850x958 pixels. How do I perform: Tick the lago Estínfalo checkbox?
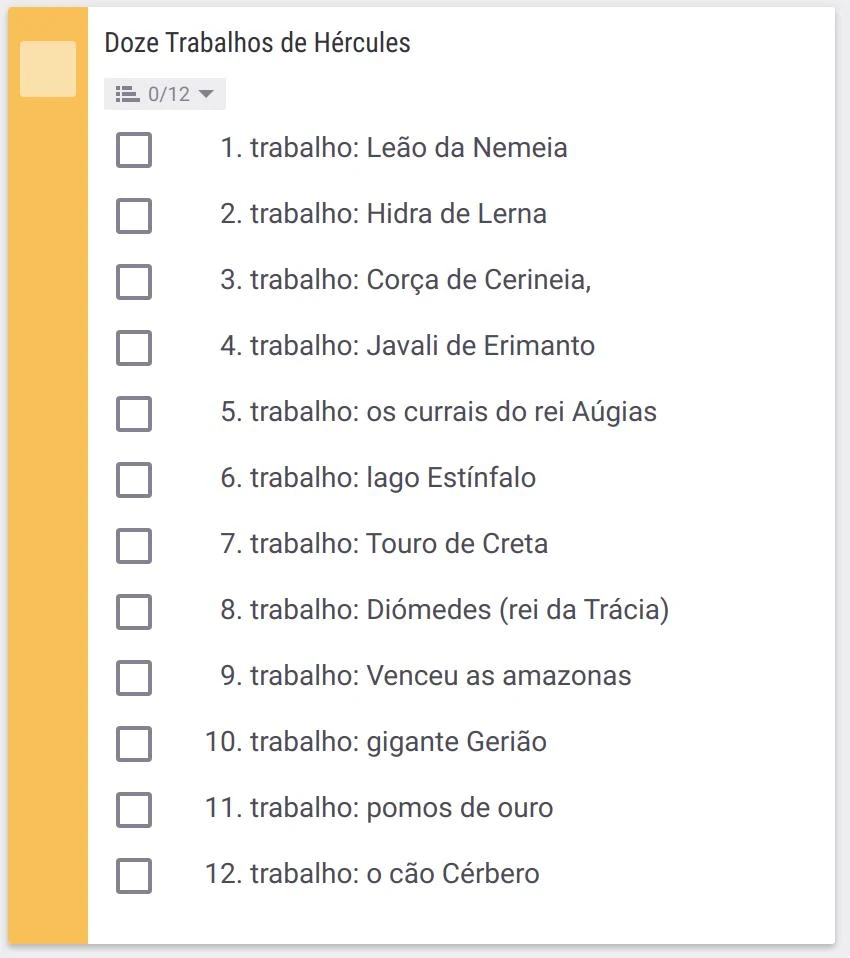tap(134, 480)
